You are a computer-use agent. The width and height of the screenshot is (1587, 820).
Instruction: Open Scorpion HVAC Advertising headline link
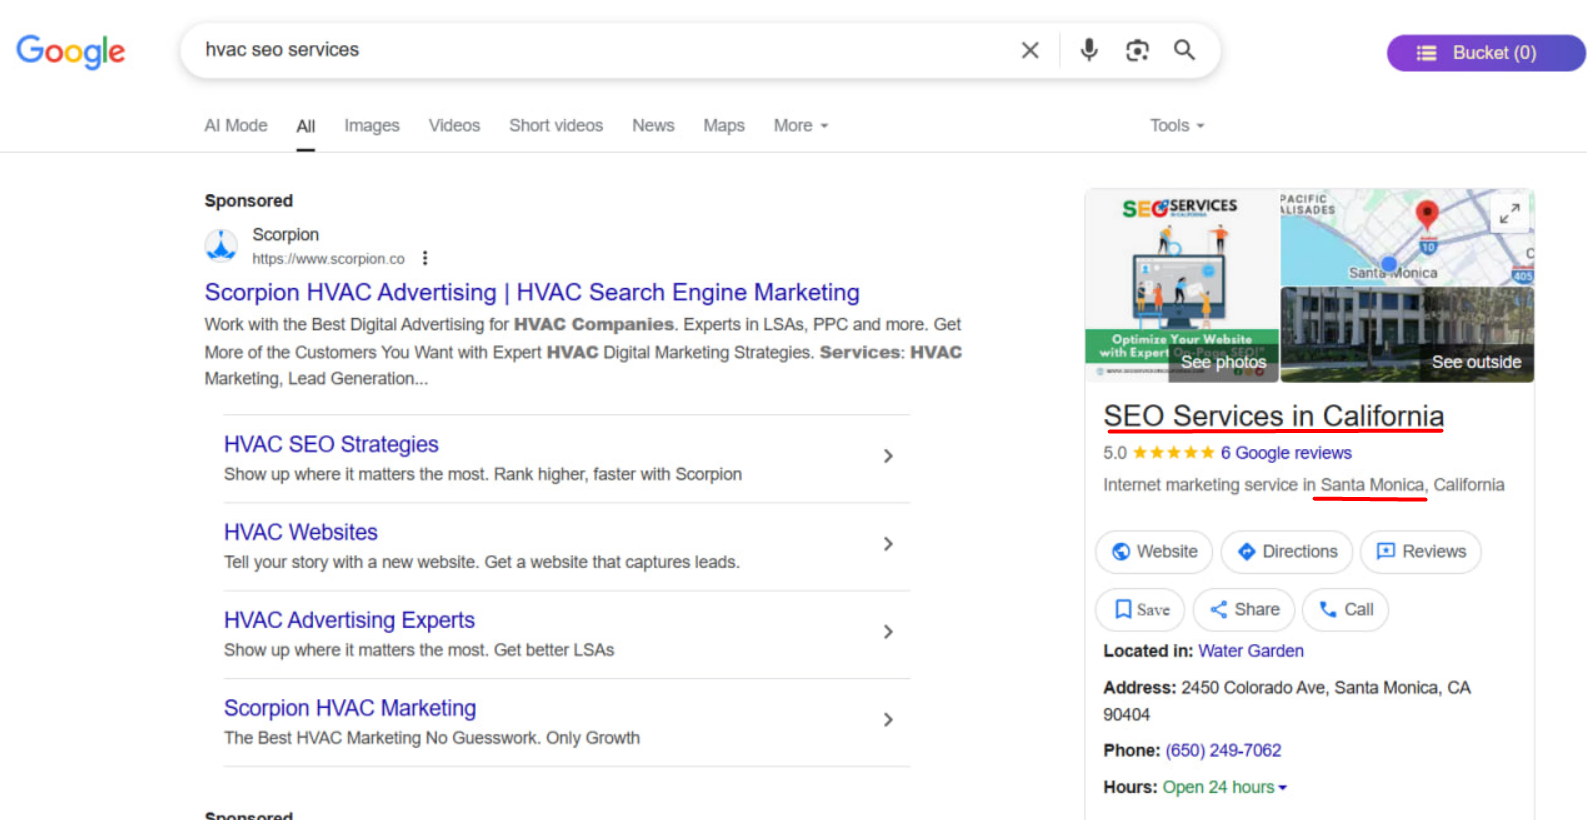[x=532, y=292]
